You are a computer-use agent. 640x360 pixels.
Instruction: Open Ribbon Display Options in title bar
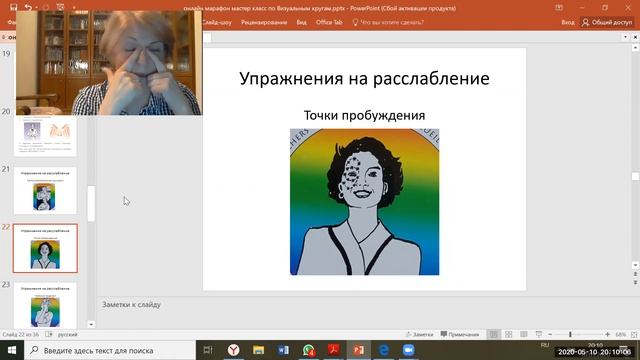[x=559, y=7]
